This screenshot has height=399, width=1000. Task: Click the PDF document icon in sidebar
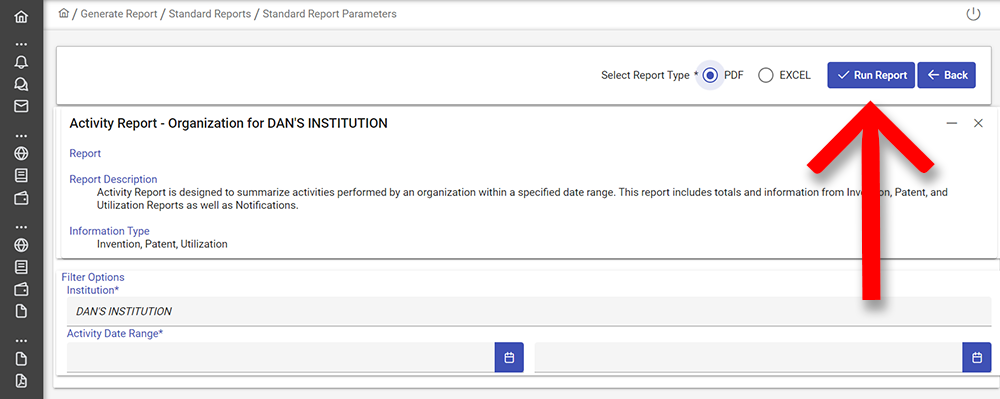point(21,381)
